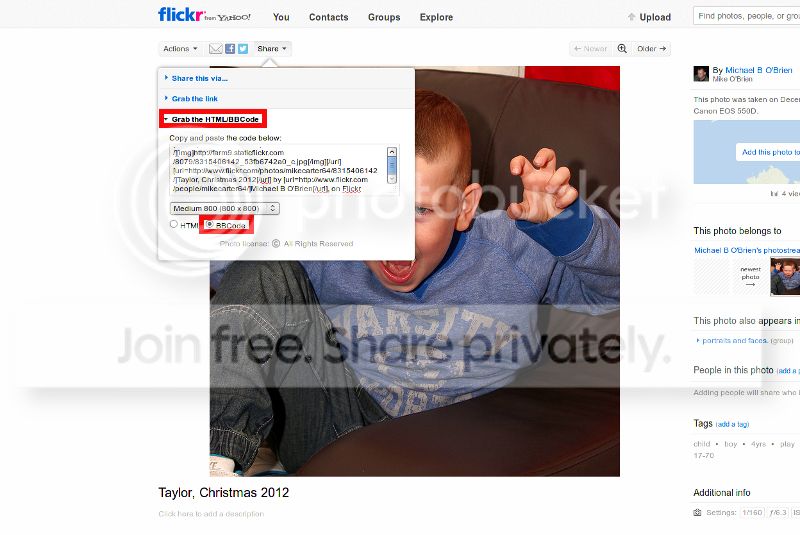Click the code box scrollbar
Image resolution: width=800 pixels, height=535 pixels.
(x=392, y=165)
